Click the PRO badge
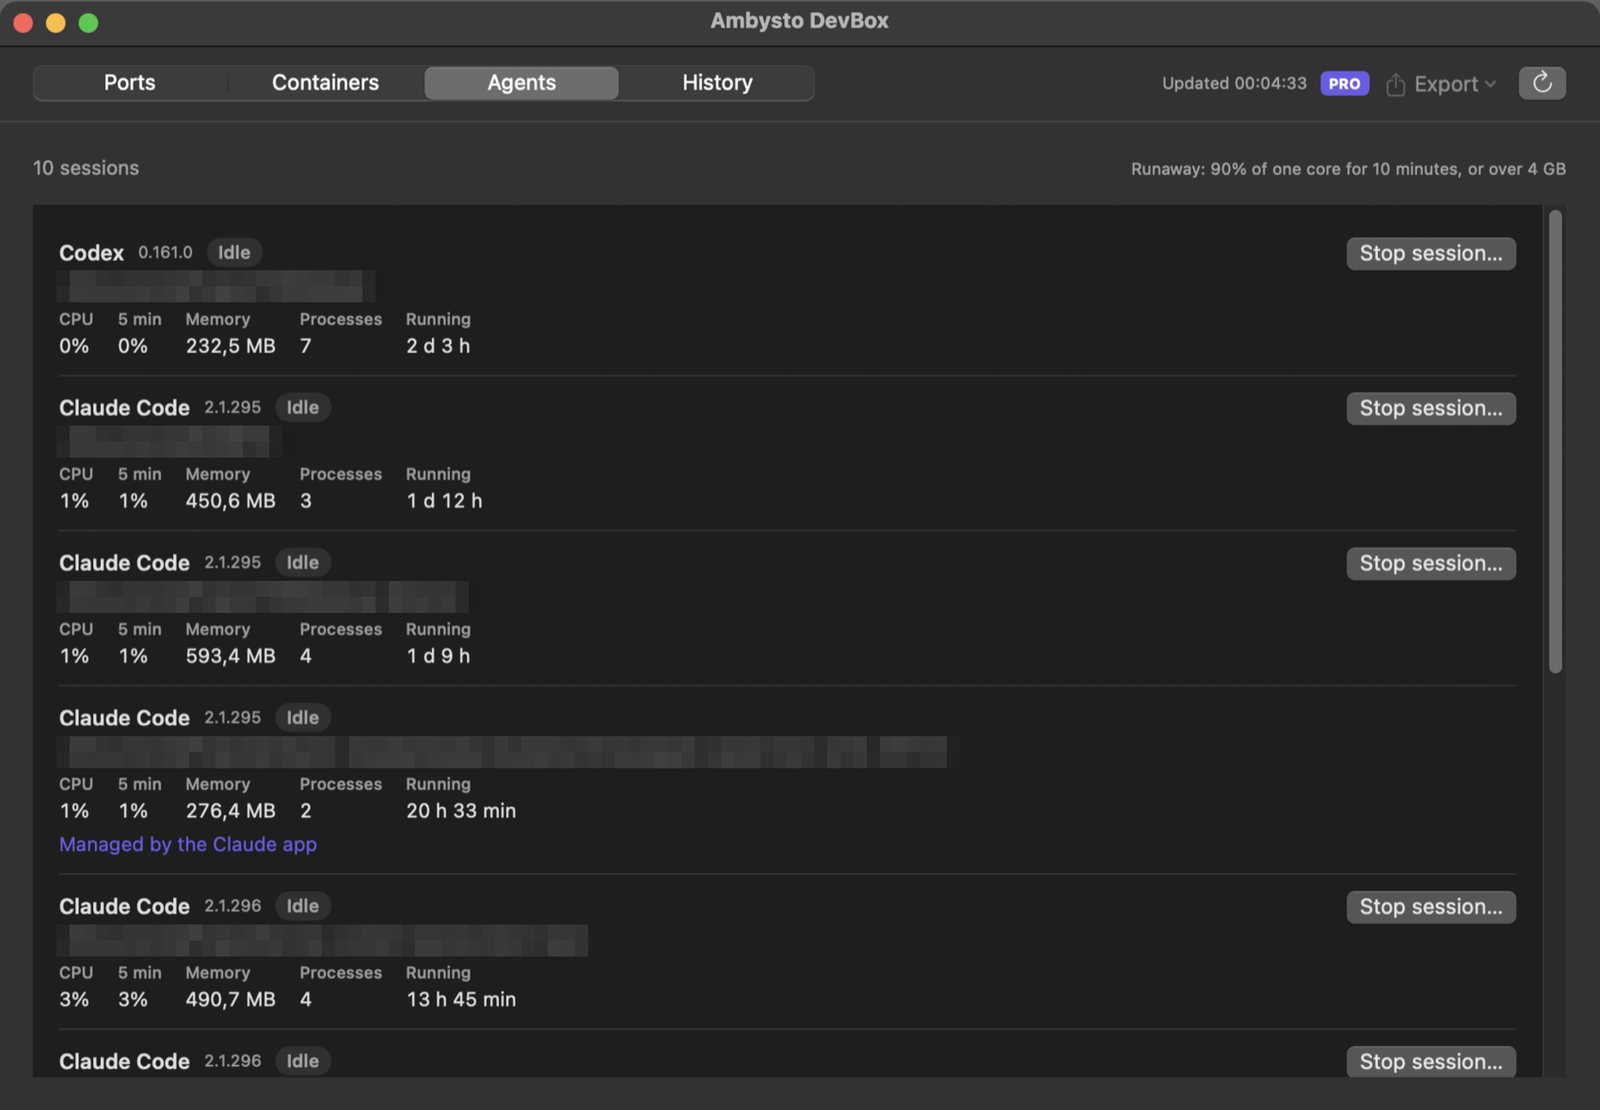This screenshot has height=1110, width=1600. coord(1344,83)
